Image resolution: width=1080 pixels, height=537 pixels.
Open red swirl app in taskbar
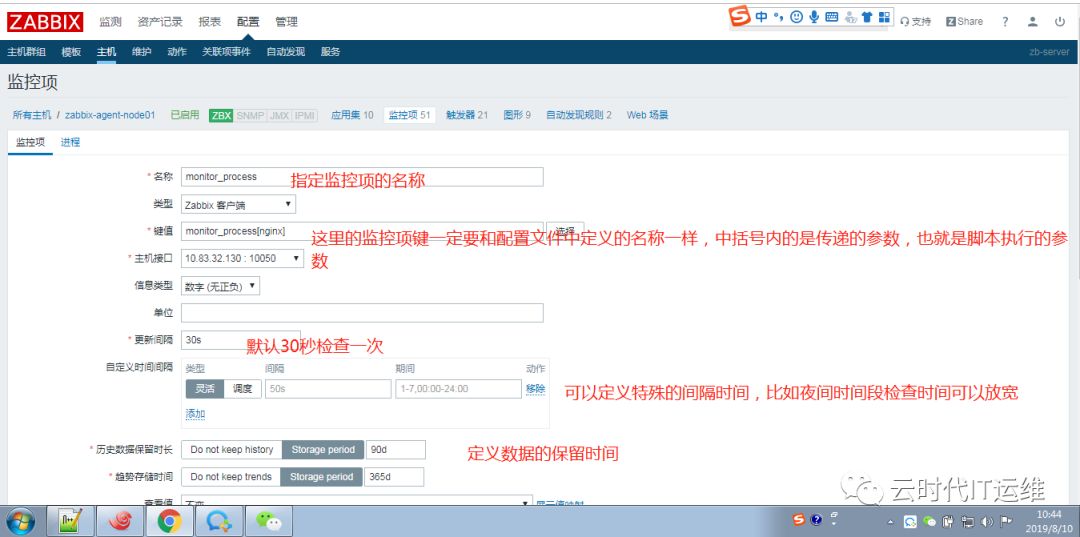(x=120, y=521)
